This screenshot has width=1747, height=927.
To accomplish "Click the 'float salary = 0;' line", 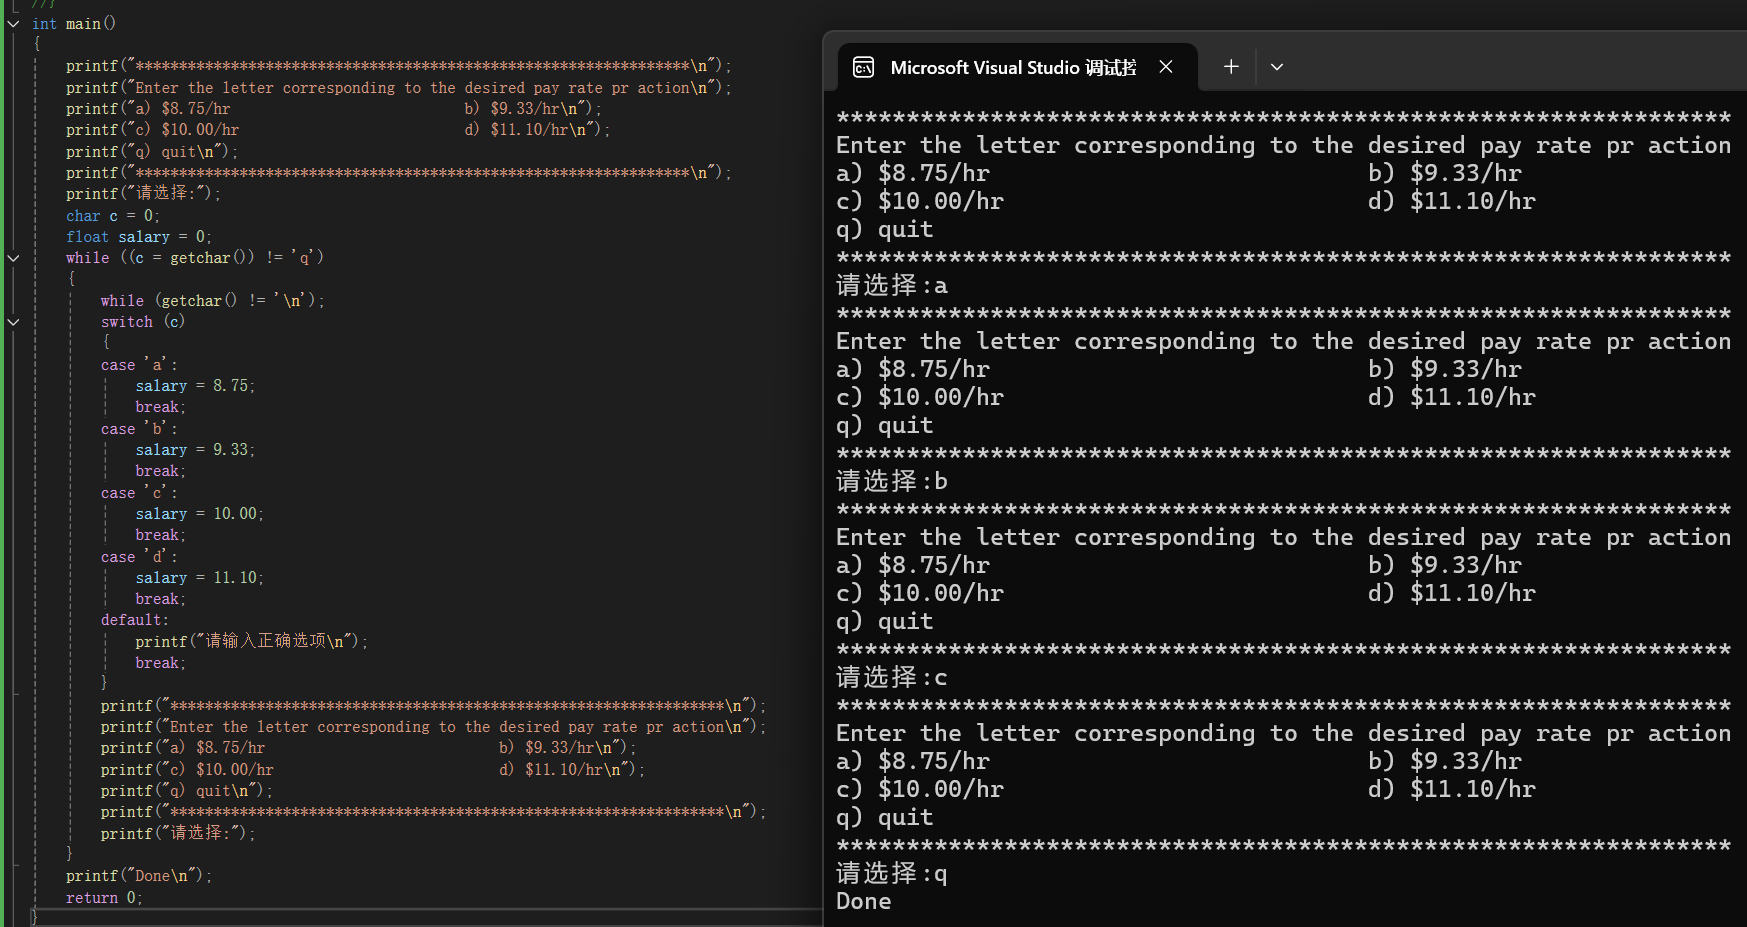I will 139,237.
